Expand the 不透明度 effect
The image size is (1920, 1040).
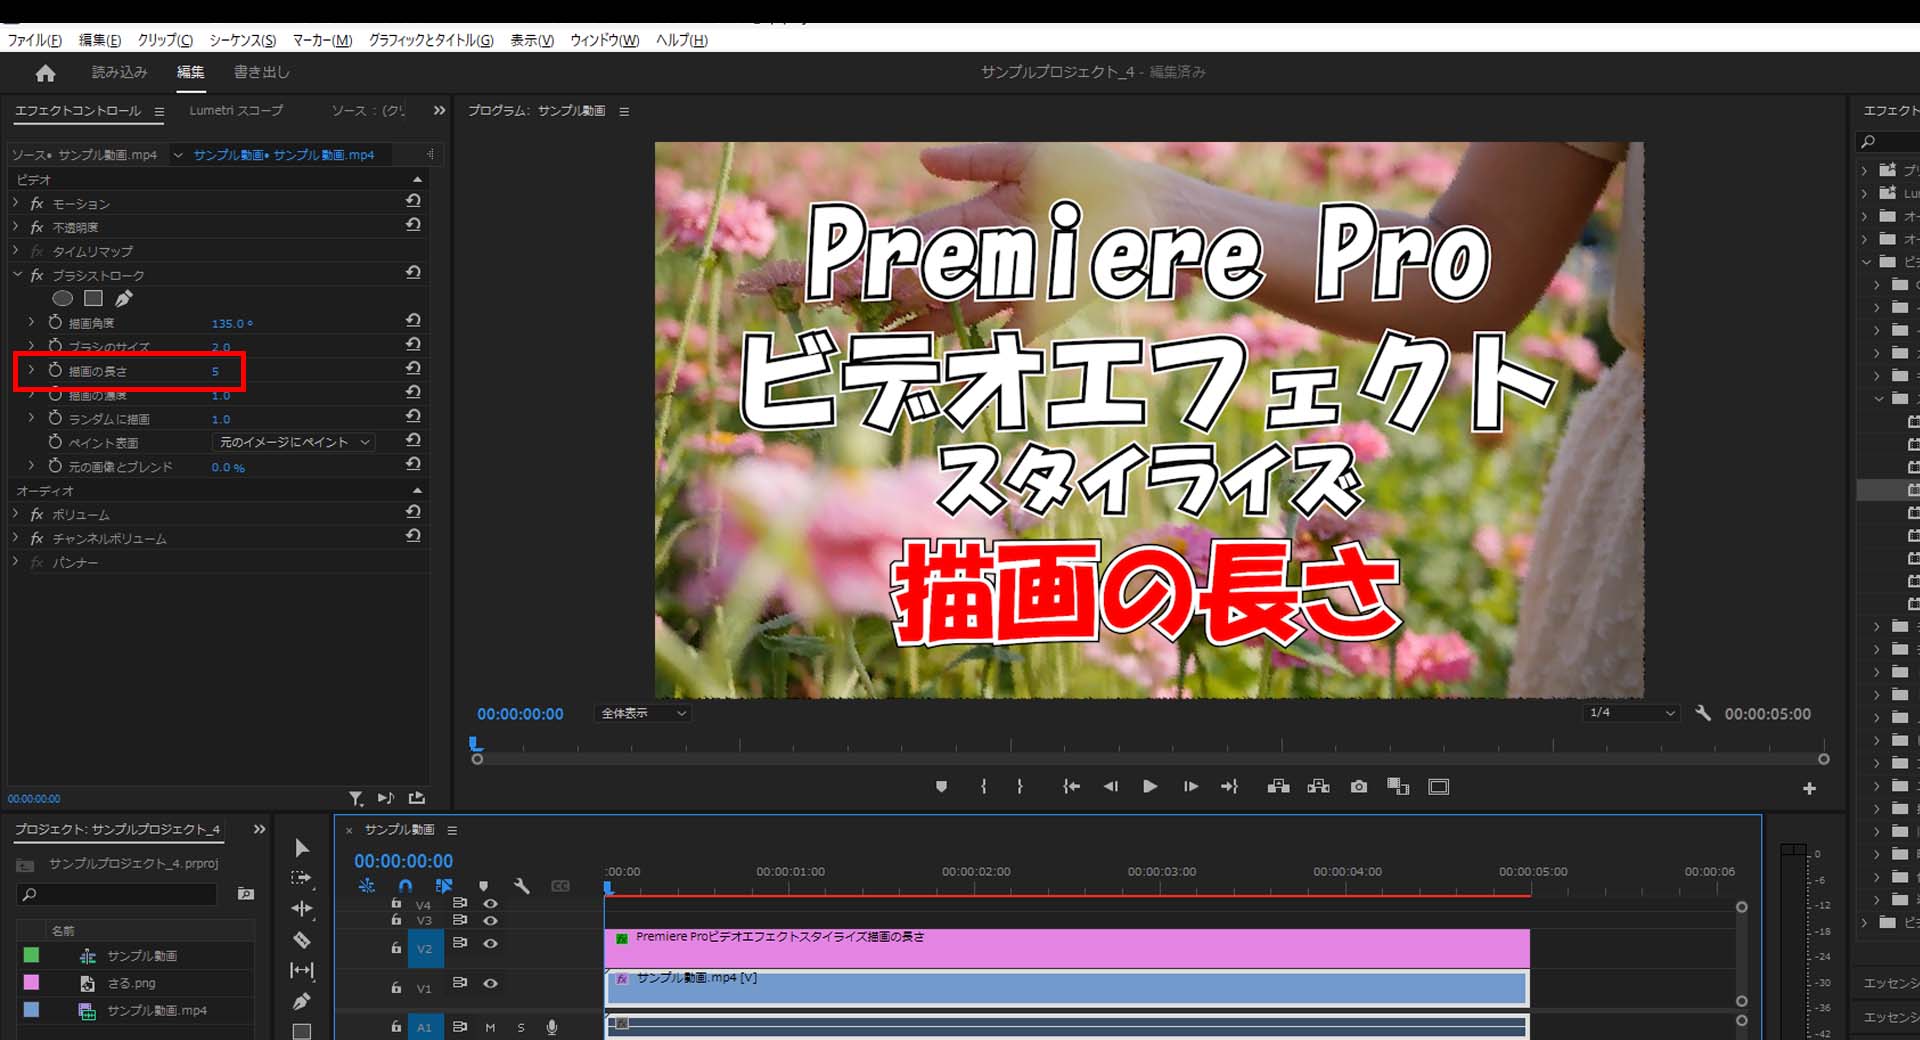point(16,227)
